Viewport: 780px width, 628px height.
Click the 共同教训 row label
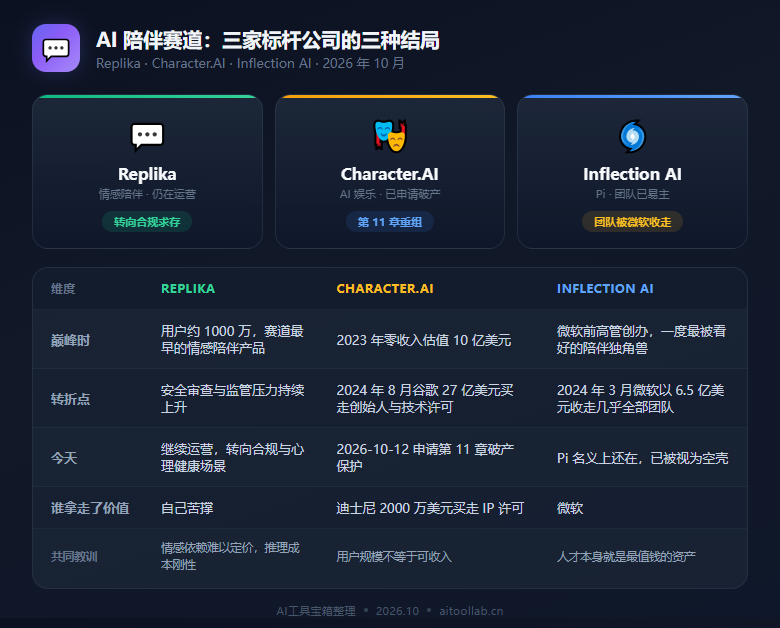pos(74,556)
